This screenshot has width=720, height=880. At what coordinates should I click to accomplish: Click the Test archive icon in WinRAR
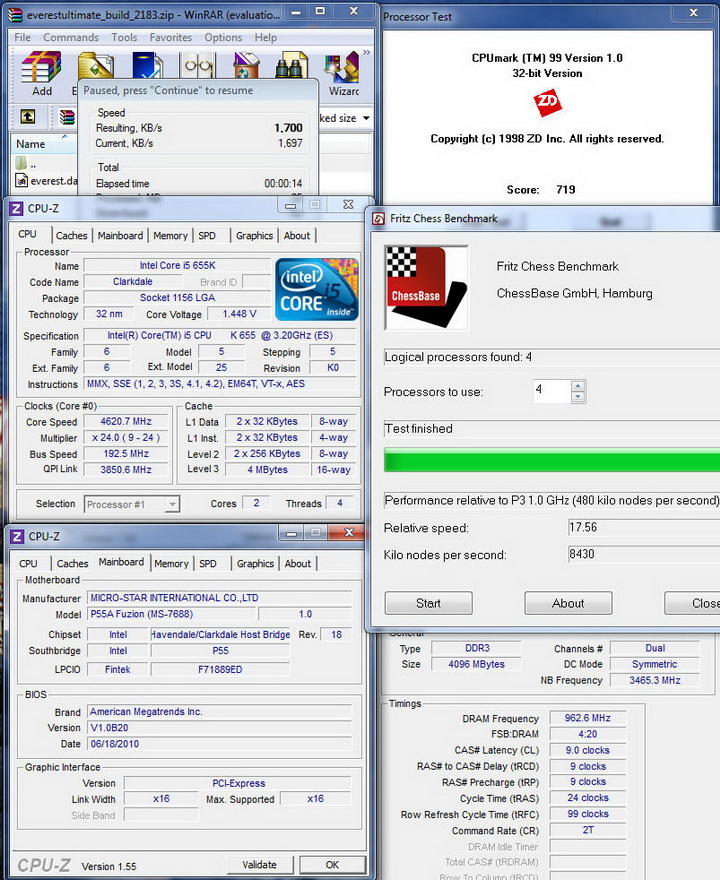coord(148,65)
